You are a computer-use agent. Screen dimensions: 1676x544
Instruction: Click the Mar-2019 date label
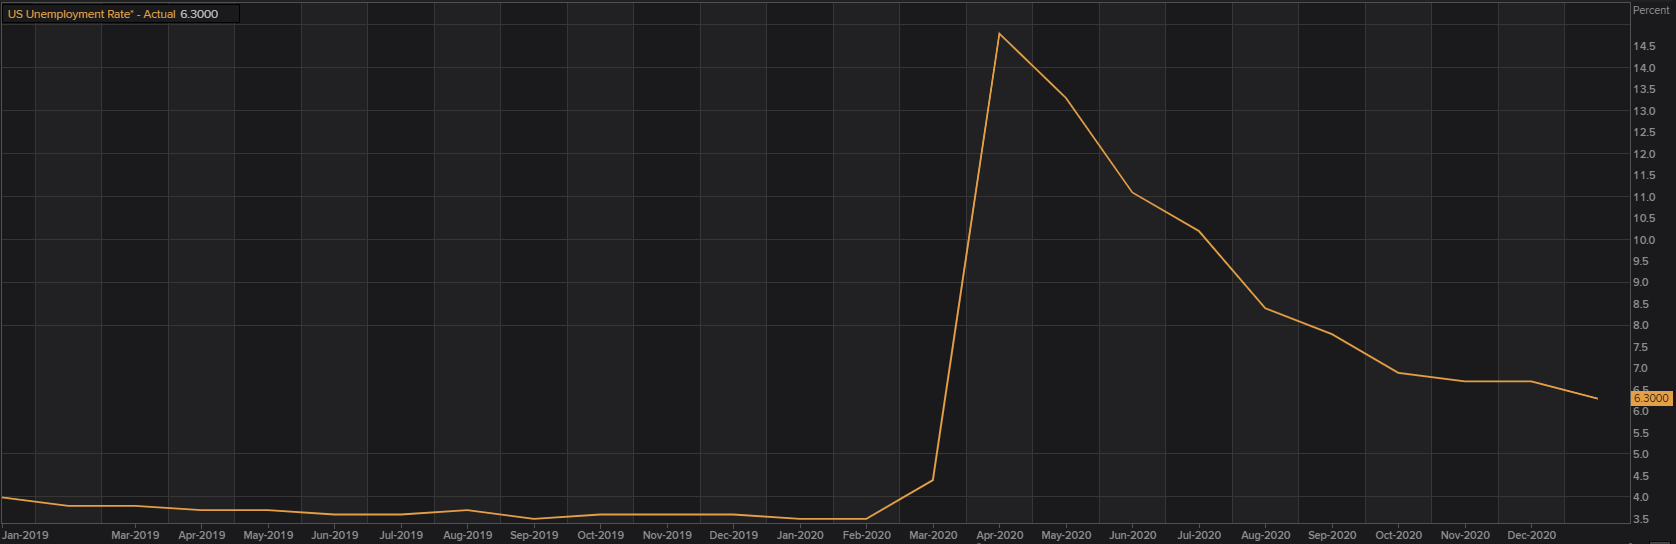(x=135, y=535)
